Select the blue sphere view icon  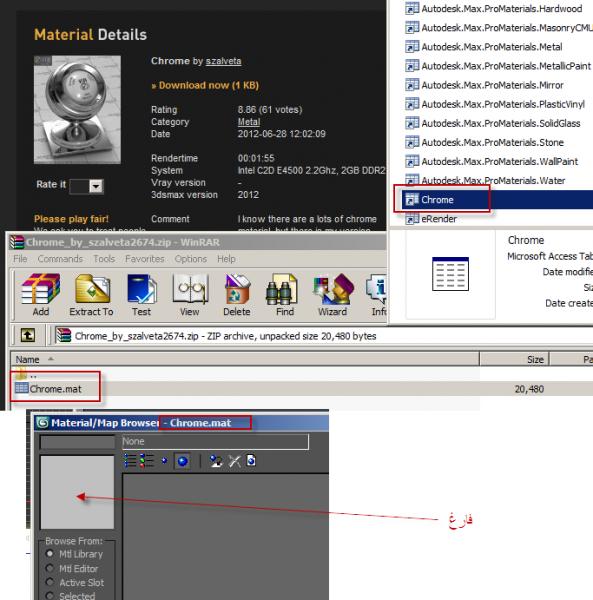182,461
